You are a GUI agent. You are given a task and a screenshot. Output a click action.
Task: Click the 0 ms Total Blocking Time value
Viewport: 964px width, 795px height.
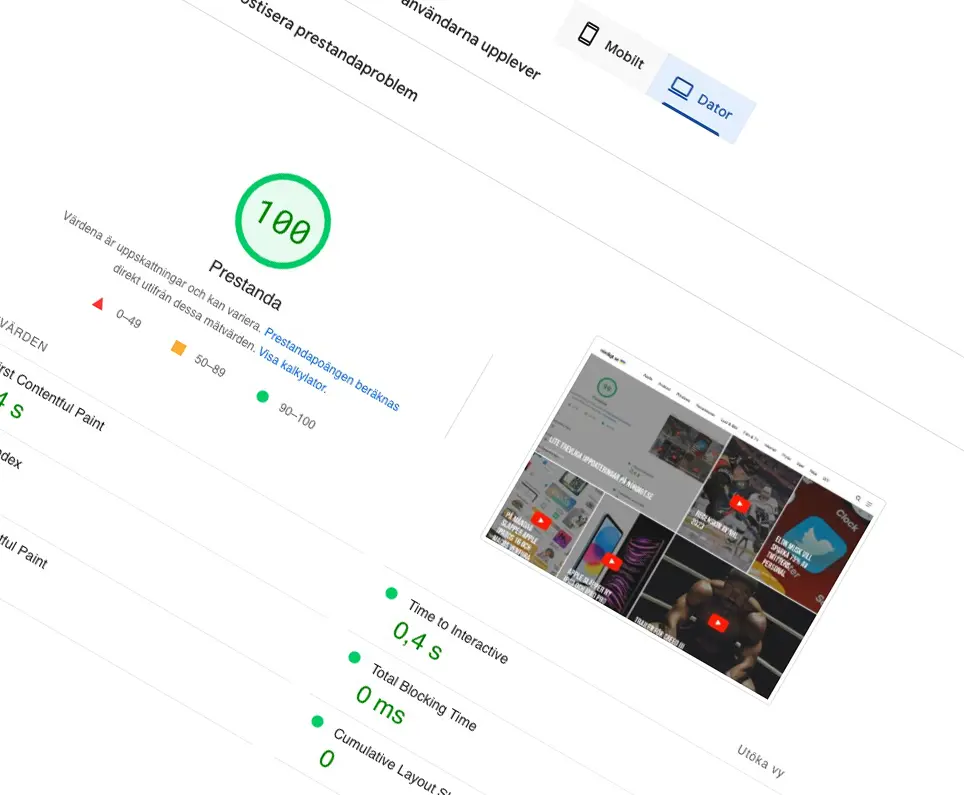pos(380,704)
